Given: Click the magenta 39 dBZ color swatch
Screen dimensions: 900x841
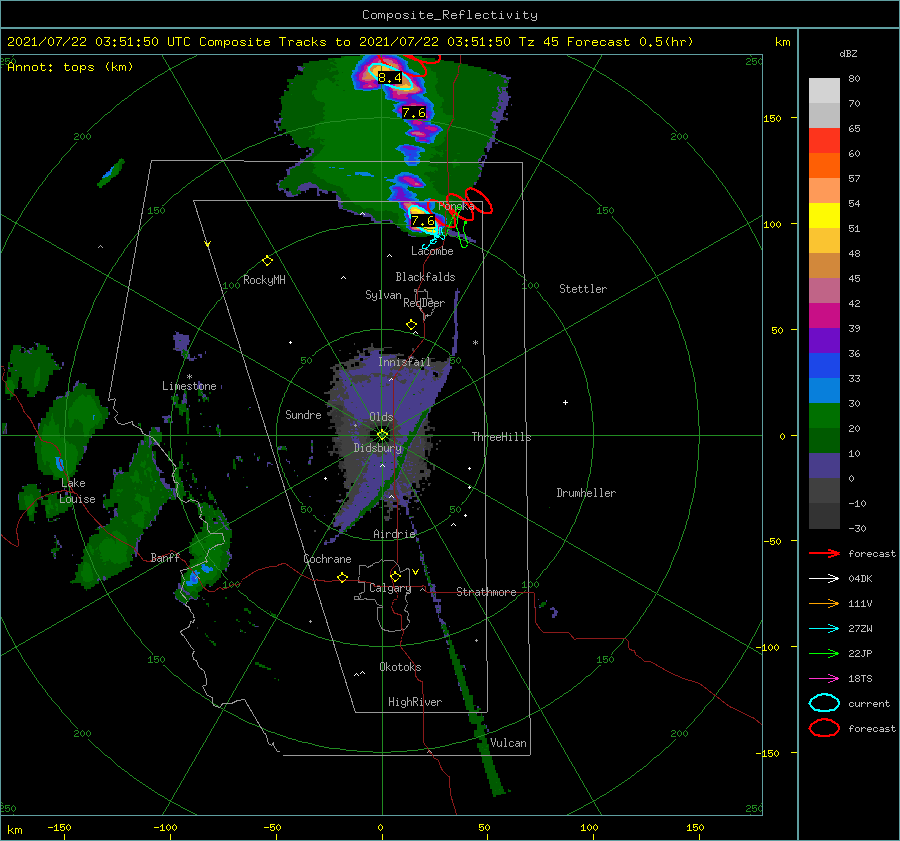Looking at the screenshot, I should pyautogui.click(x=824, y=316).
